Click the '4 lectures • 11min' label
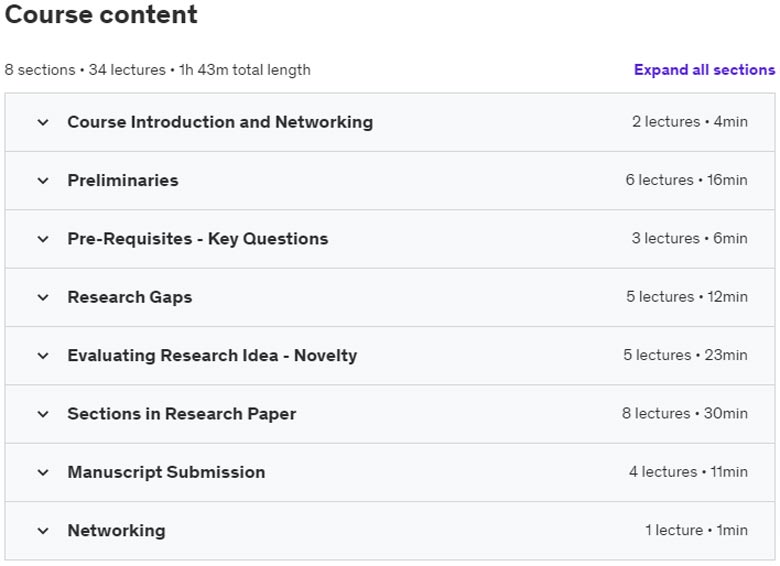780x566 pixels. click(x=688, y=472)
